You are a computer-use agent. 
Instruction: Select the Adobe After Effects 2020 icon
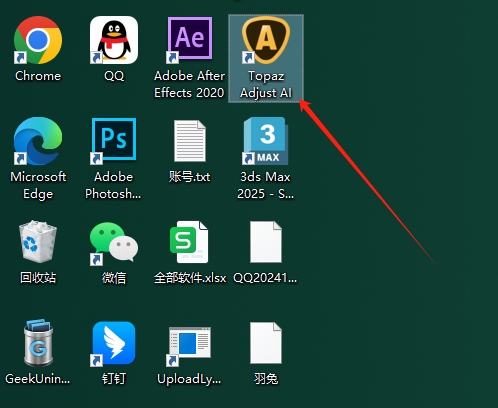coord(190,40)
